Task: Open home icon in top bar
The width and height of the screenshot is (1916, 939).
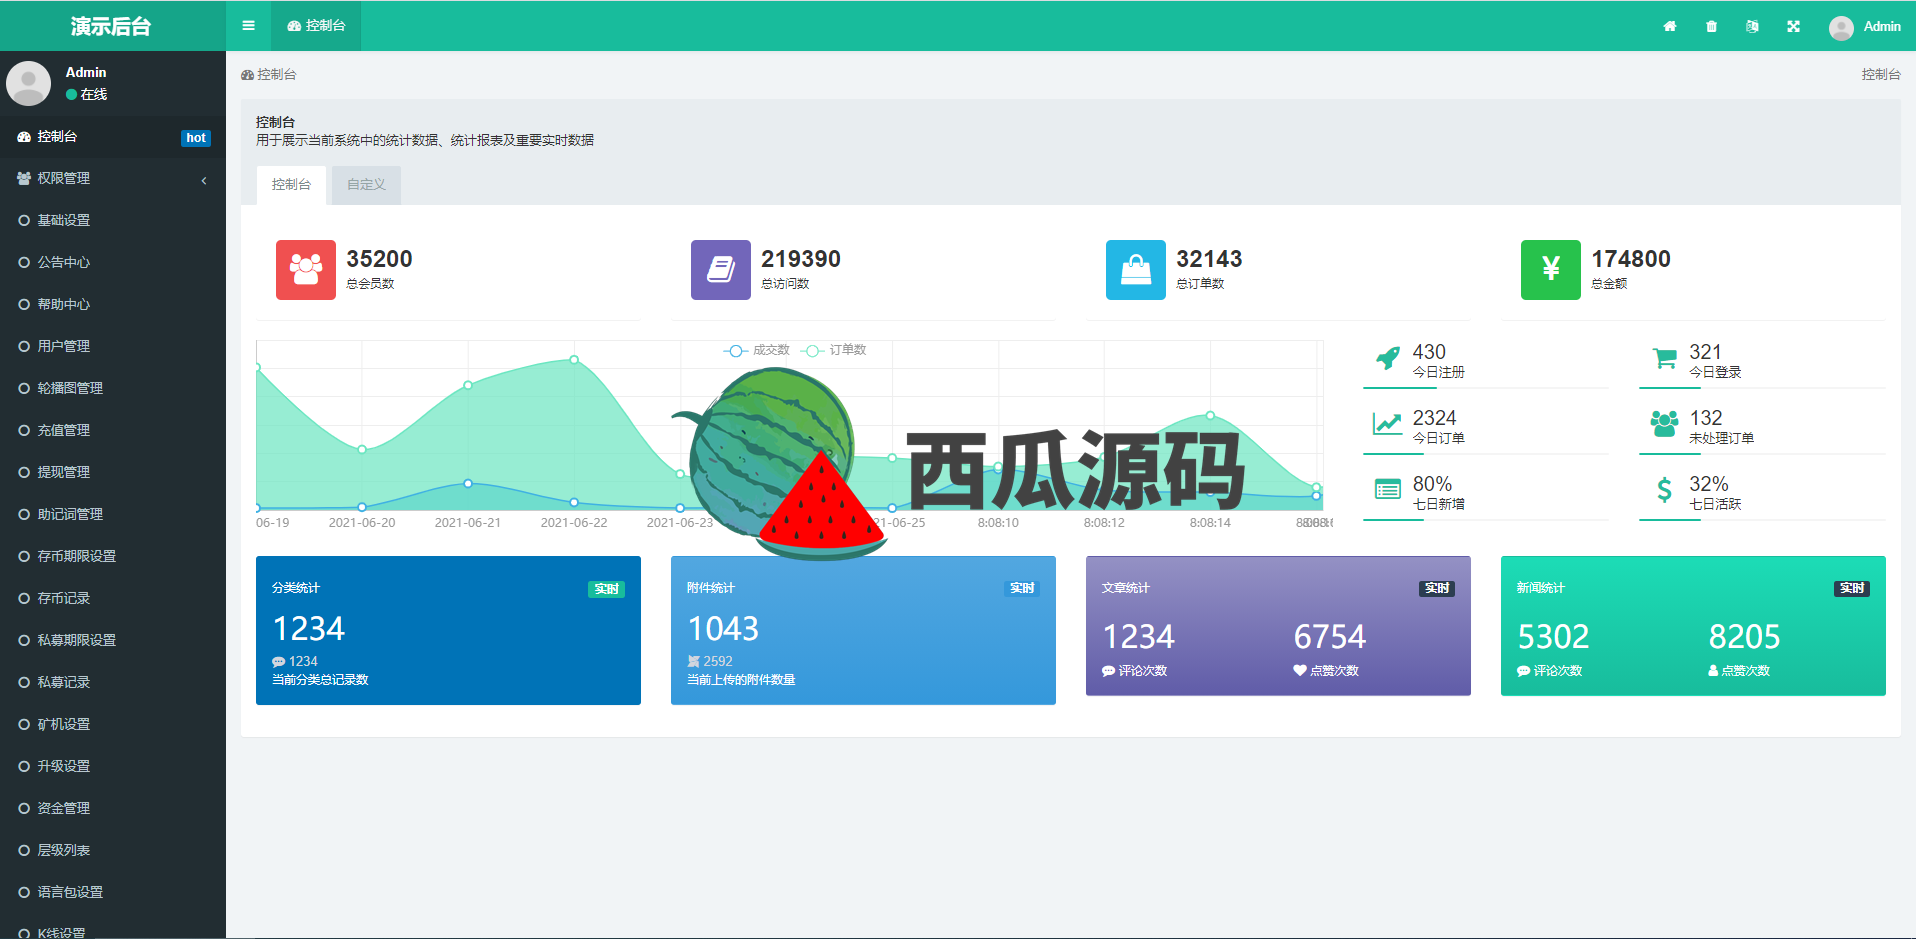Action: point(1669,27)
